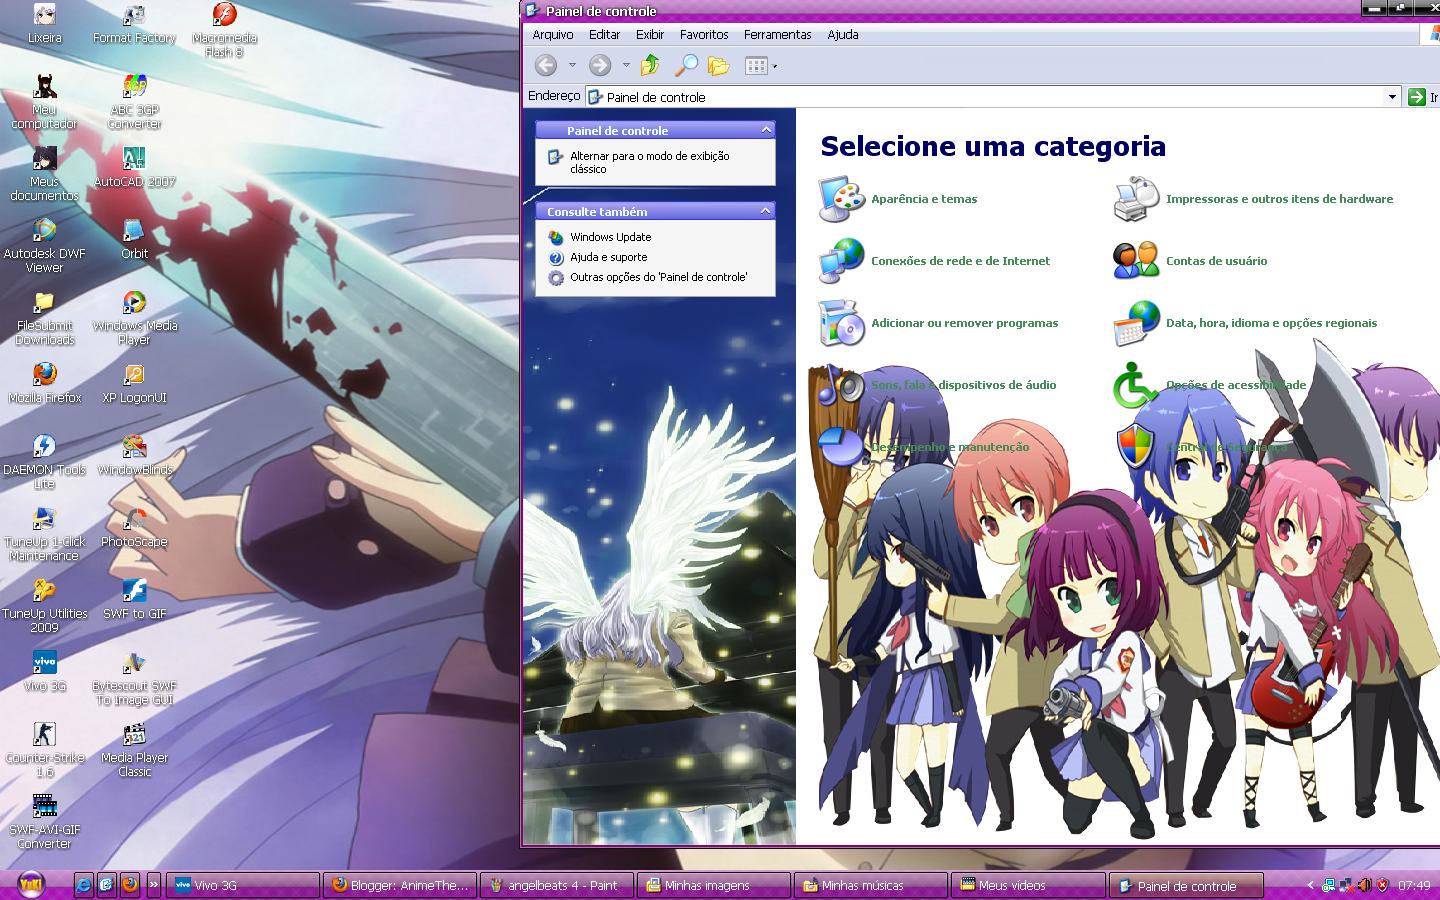The image size is (1440, 900).
Task: Click the Back arrow in Painel de controle
Action: pos(546,66)
